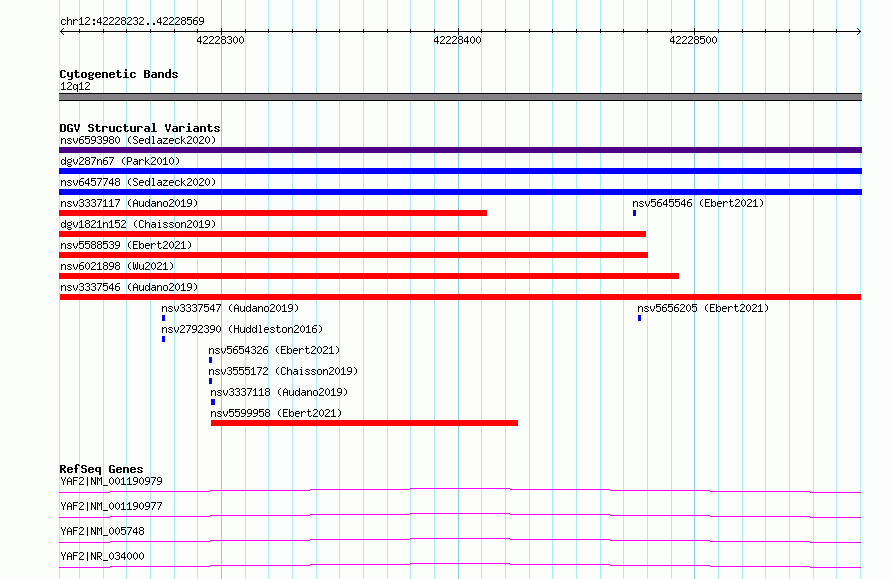Click the red nsv3337117 variant bar
890x579 pixels.
tap(273, 213)
